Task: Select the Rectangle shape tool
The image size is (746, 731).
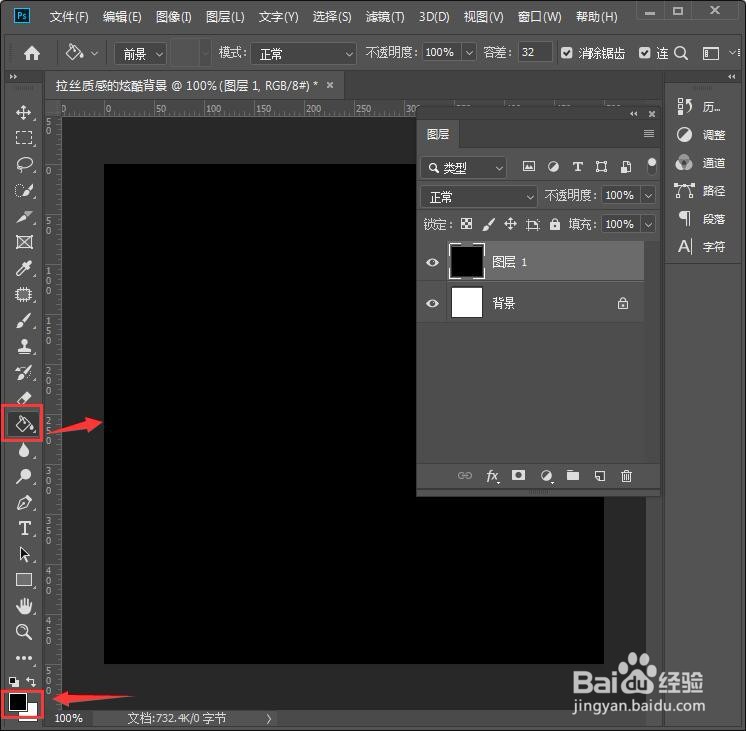Action: (x=24, y=580)
